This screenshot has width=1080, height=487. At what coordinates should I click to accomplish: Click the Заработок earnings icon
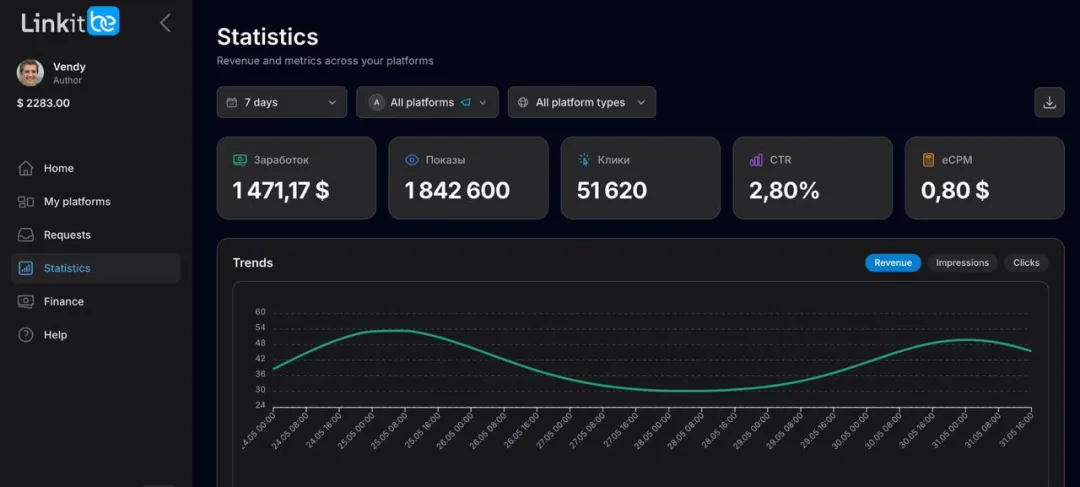pos(240,160)
